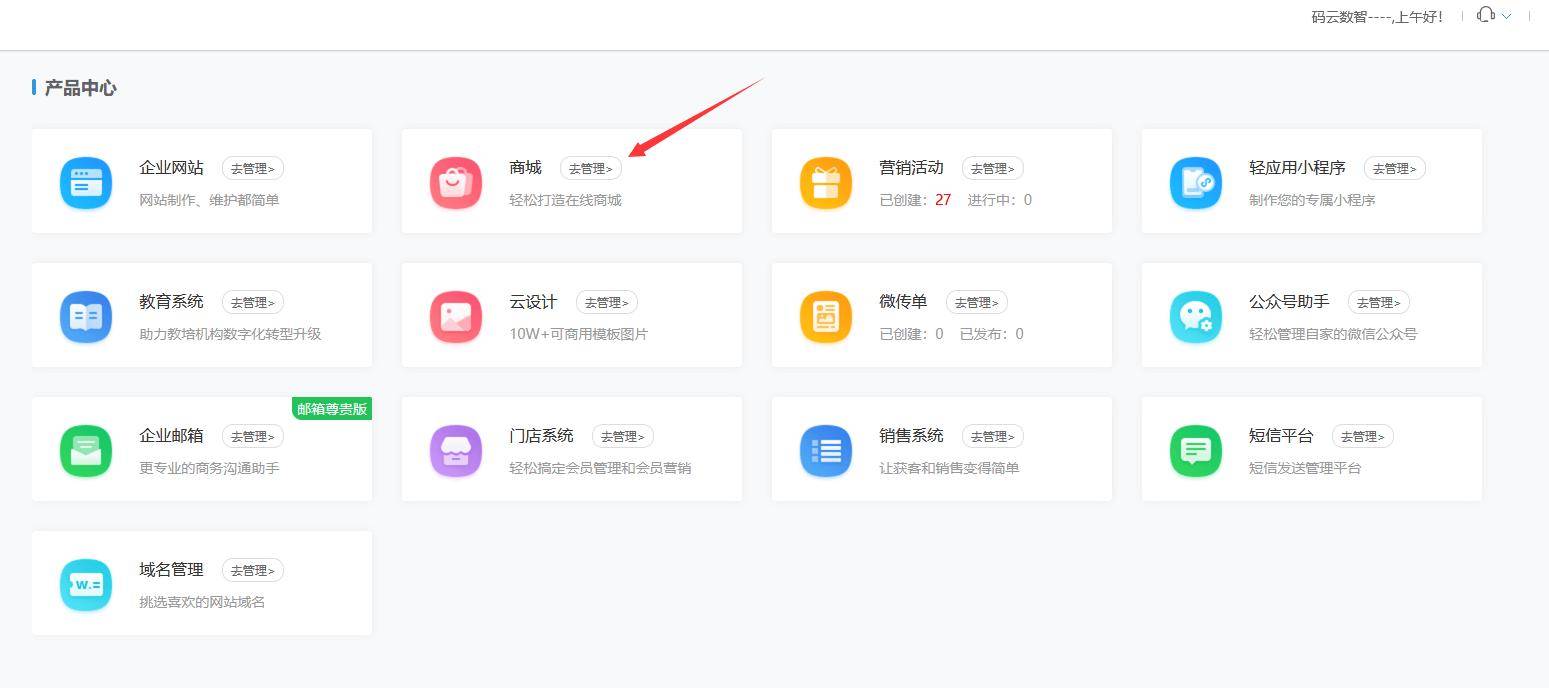Image resolution: width=1549 pixels, height=688 pixels.
Task: Click the 码云数智 greeting text
Action: click(x=1377, y=16)
